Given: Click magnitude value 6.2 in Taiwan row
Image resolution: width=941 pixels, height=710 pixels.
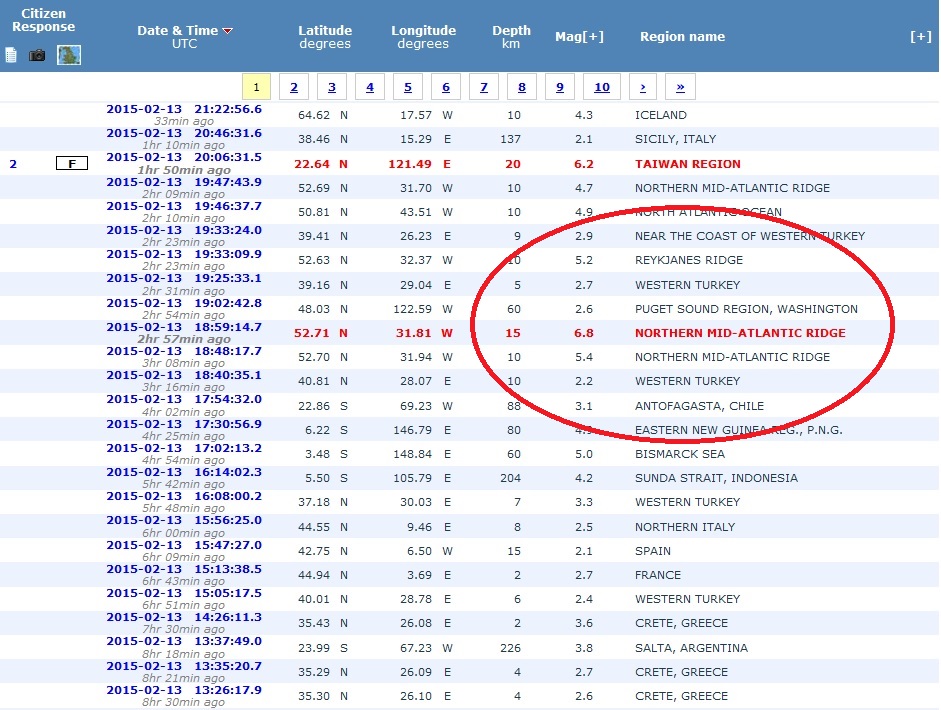Looking at the screenshot, I should 583,164.
